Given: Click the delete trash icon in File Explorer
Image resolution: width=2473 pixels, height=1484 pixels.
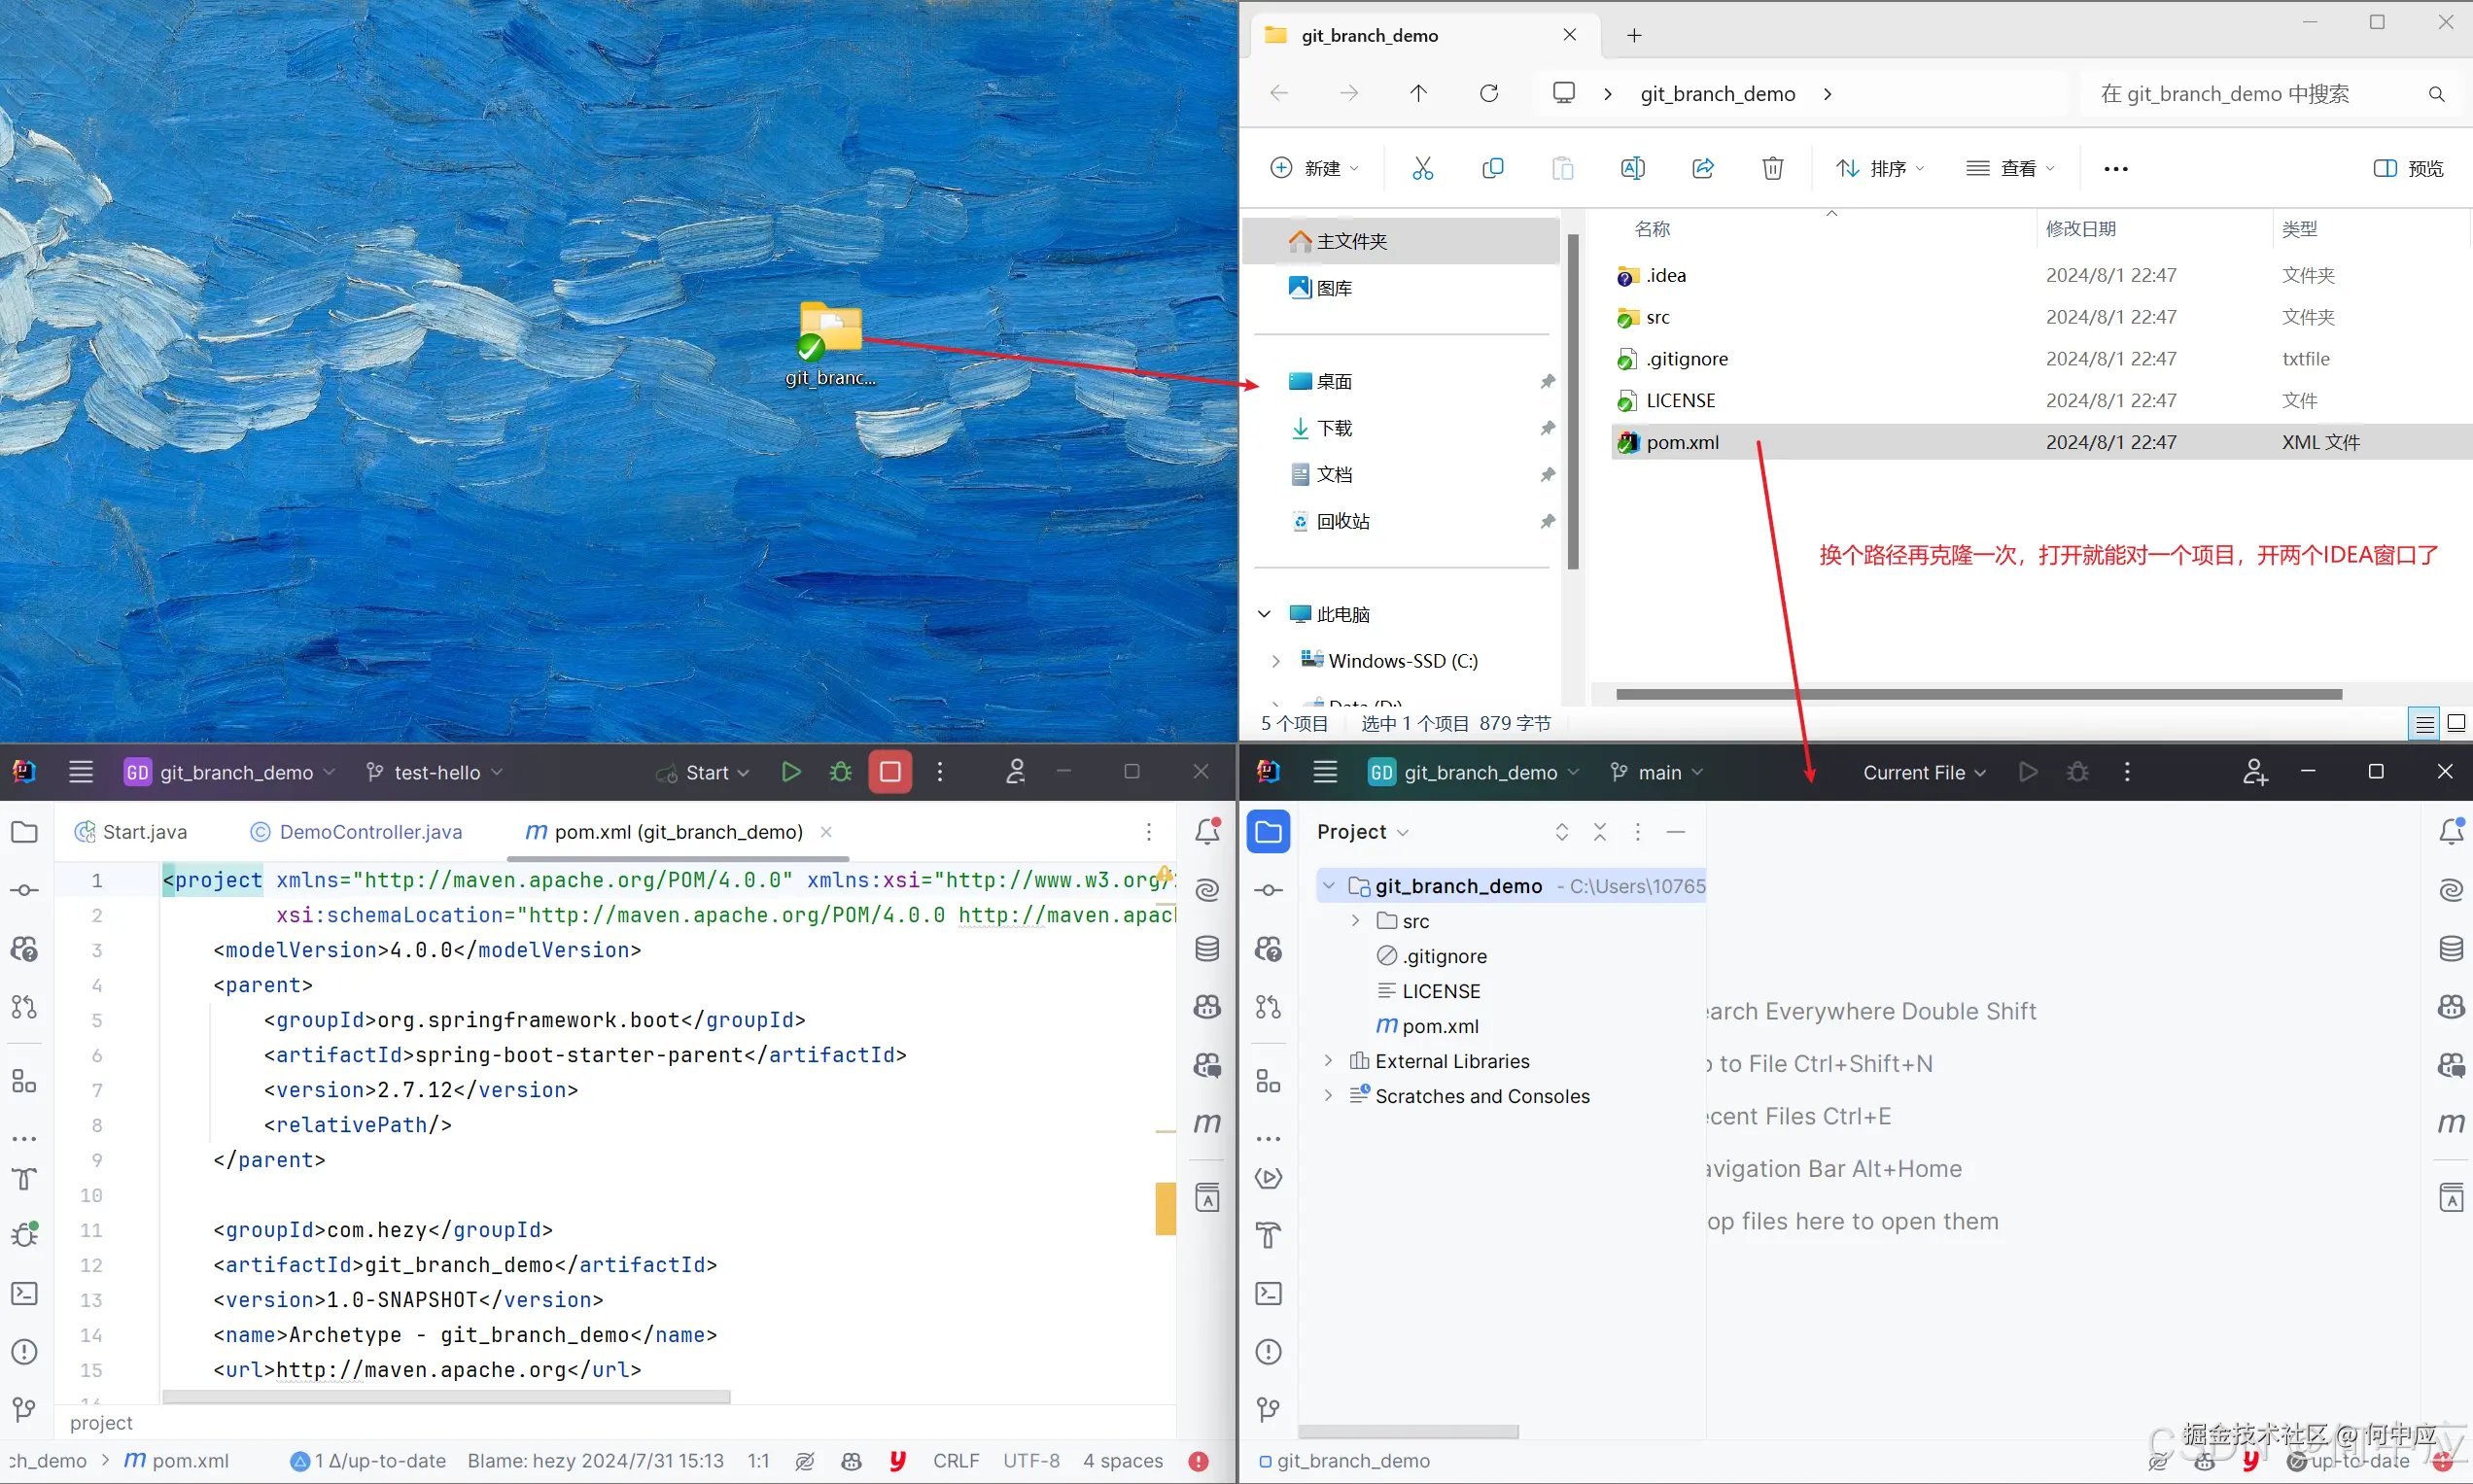Looking at the screenshot, I should pos(1772,168).
